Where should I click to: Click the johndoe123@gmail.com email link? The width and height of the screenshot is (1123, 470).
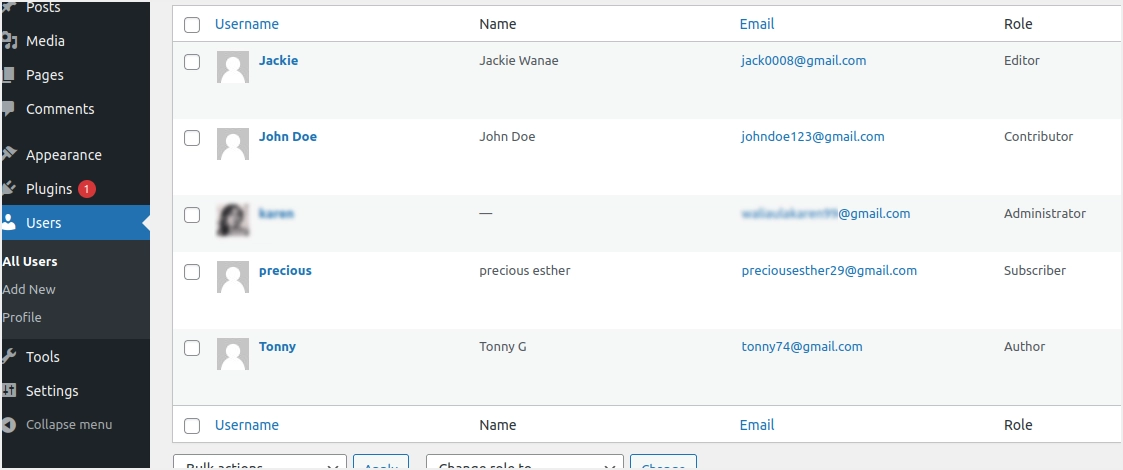[813, 136]
